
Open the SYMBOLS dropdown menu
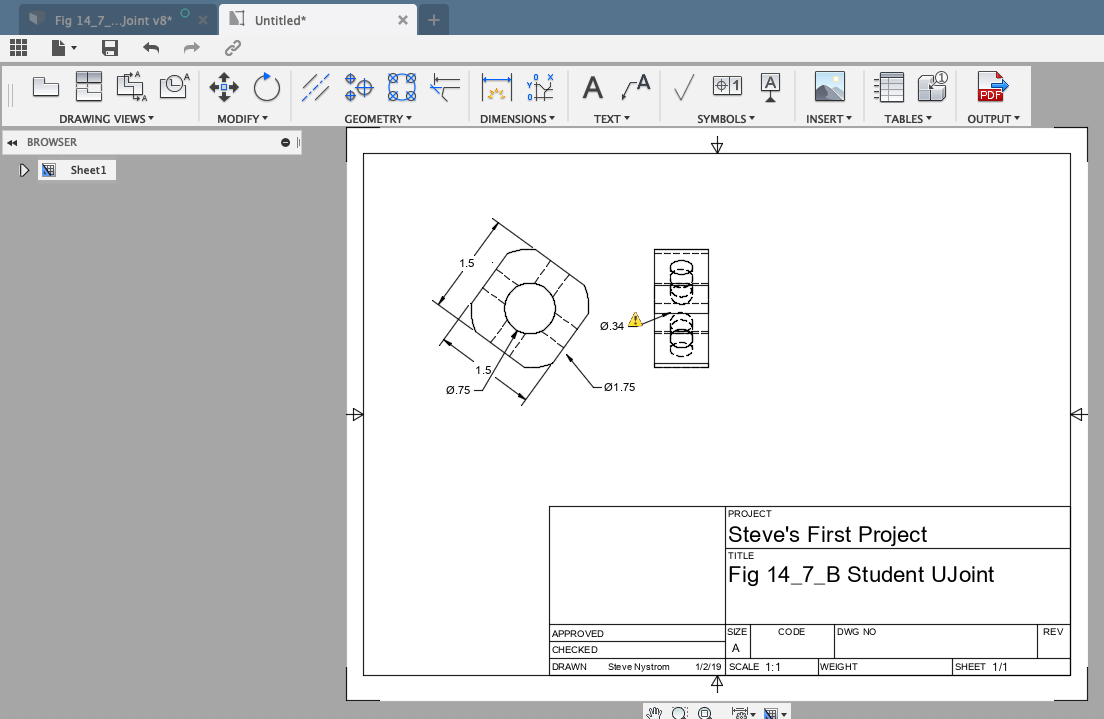(x=725, y=118)
